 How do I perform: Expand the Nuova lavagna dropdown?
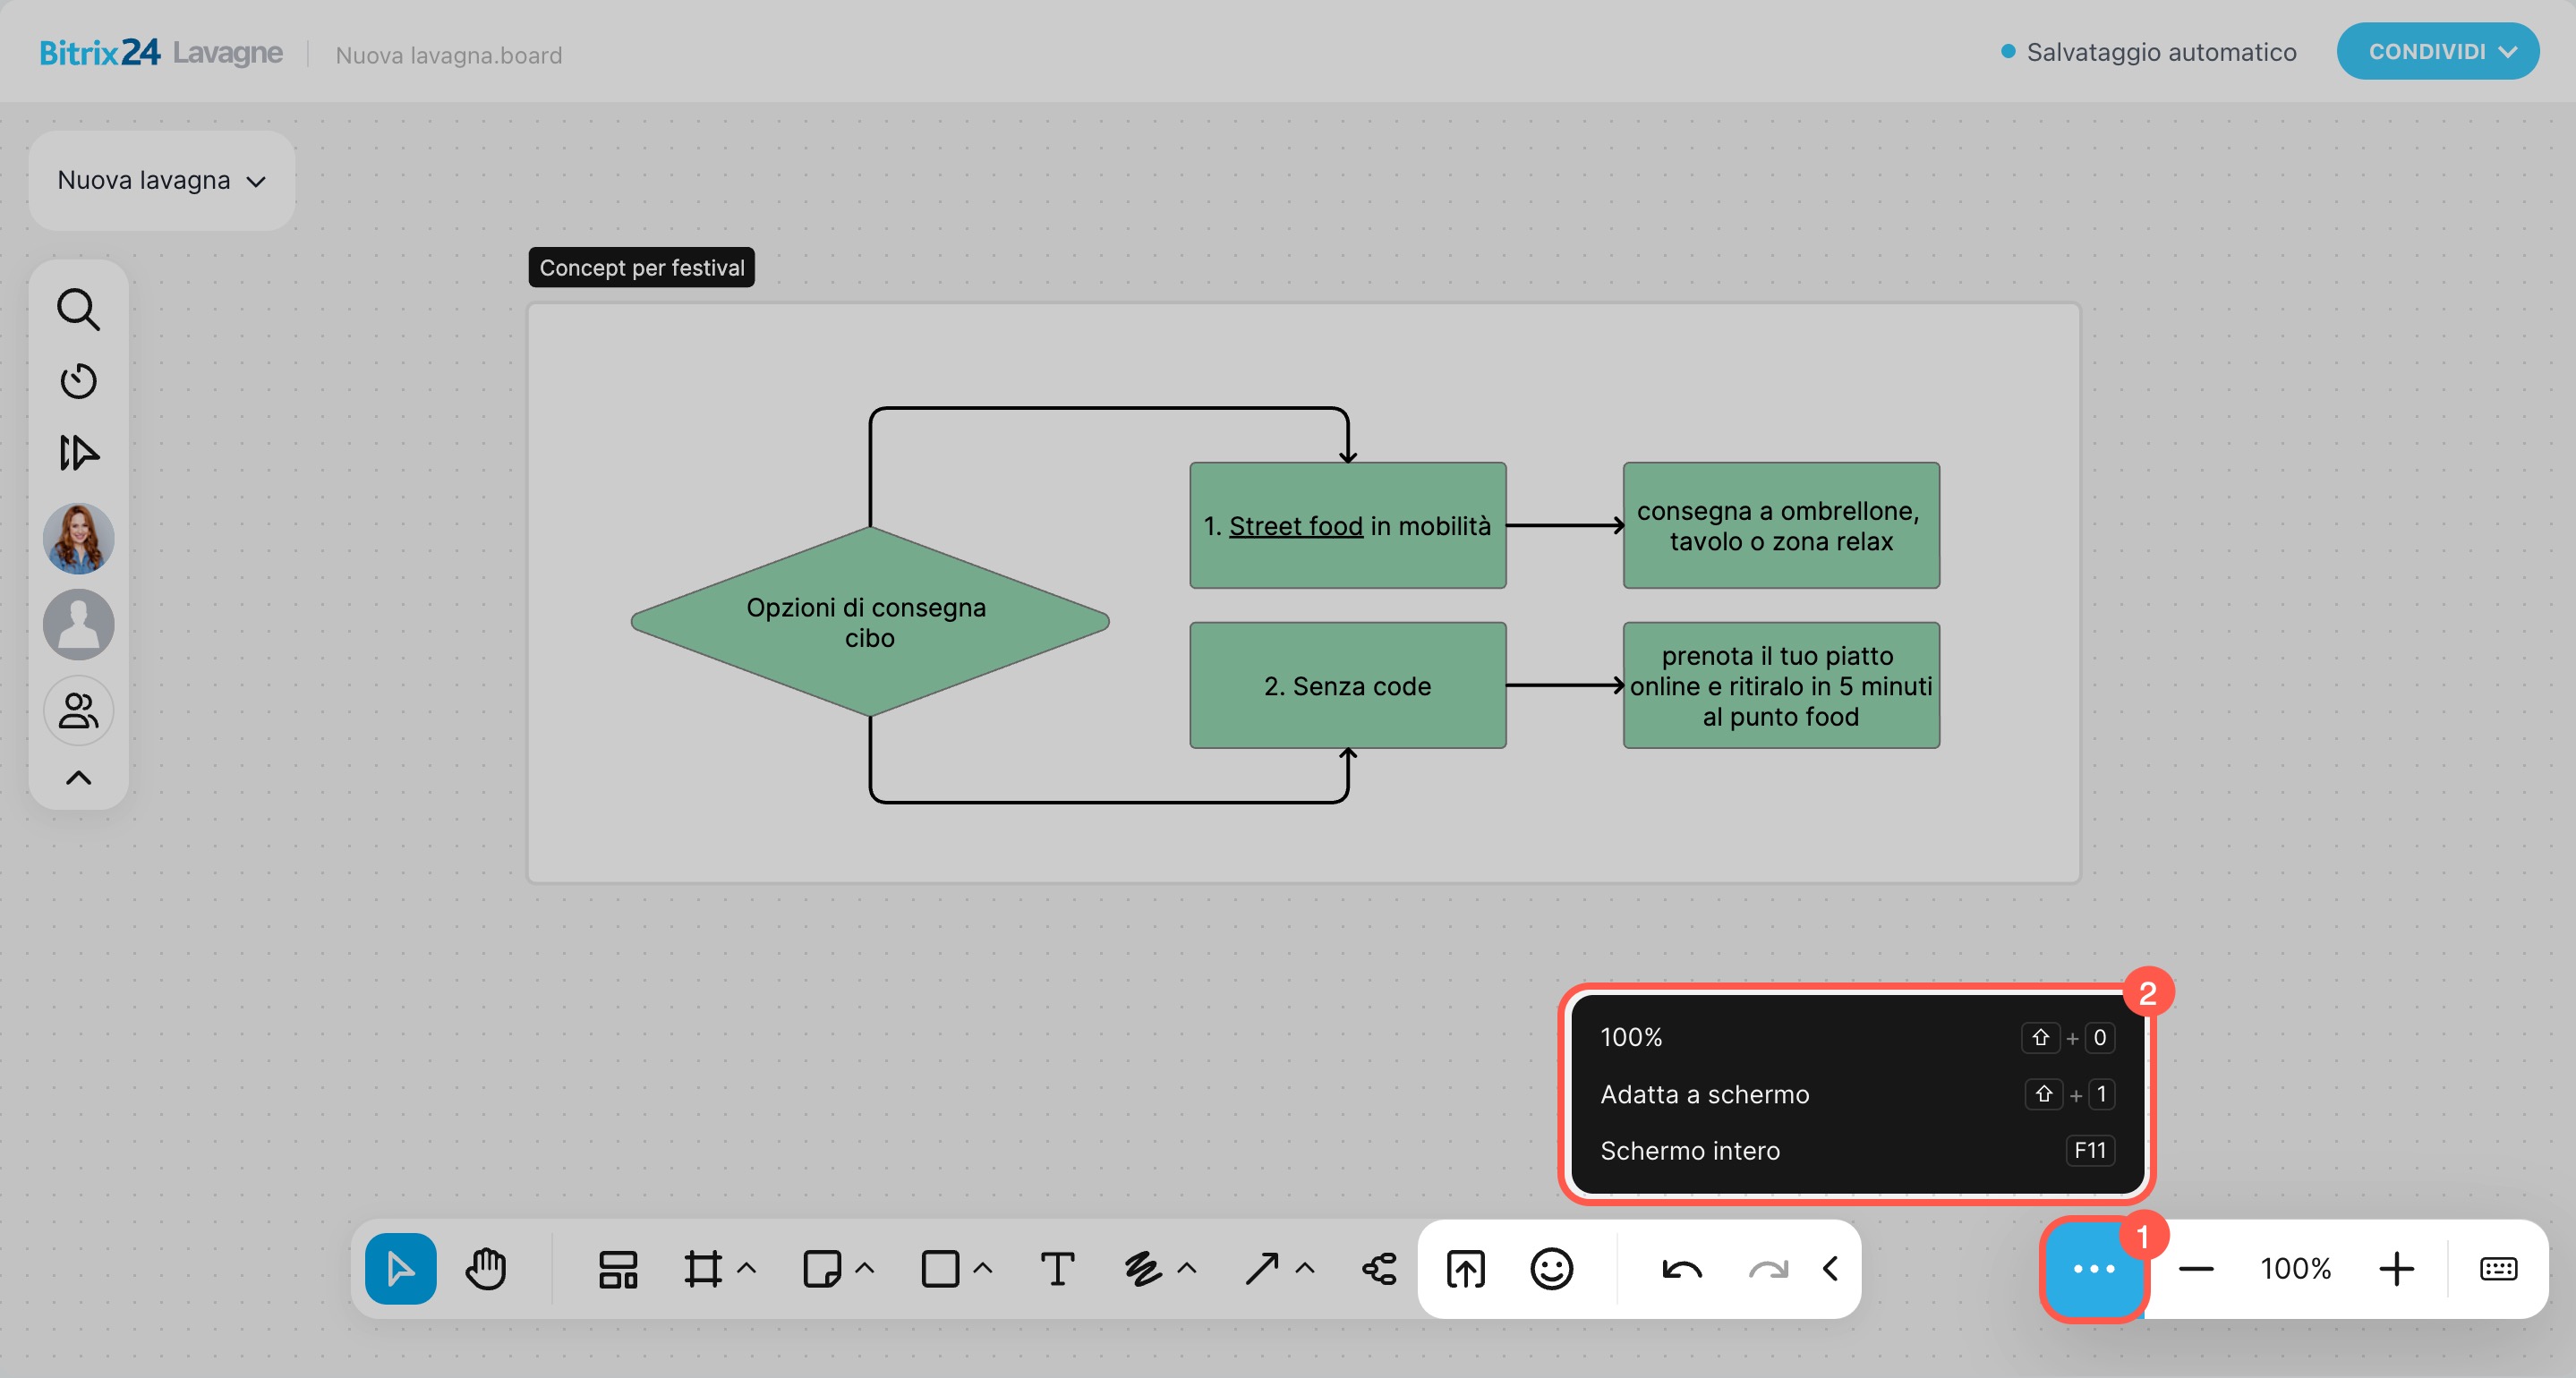click(x=161, y=181)
